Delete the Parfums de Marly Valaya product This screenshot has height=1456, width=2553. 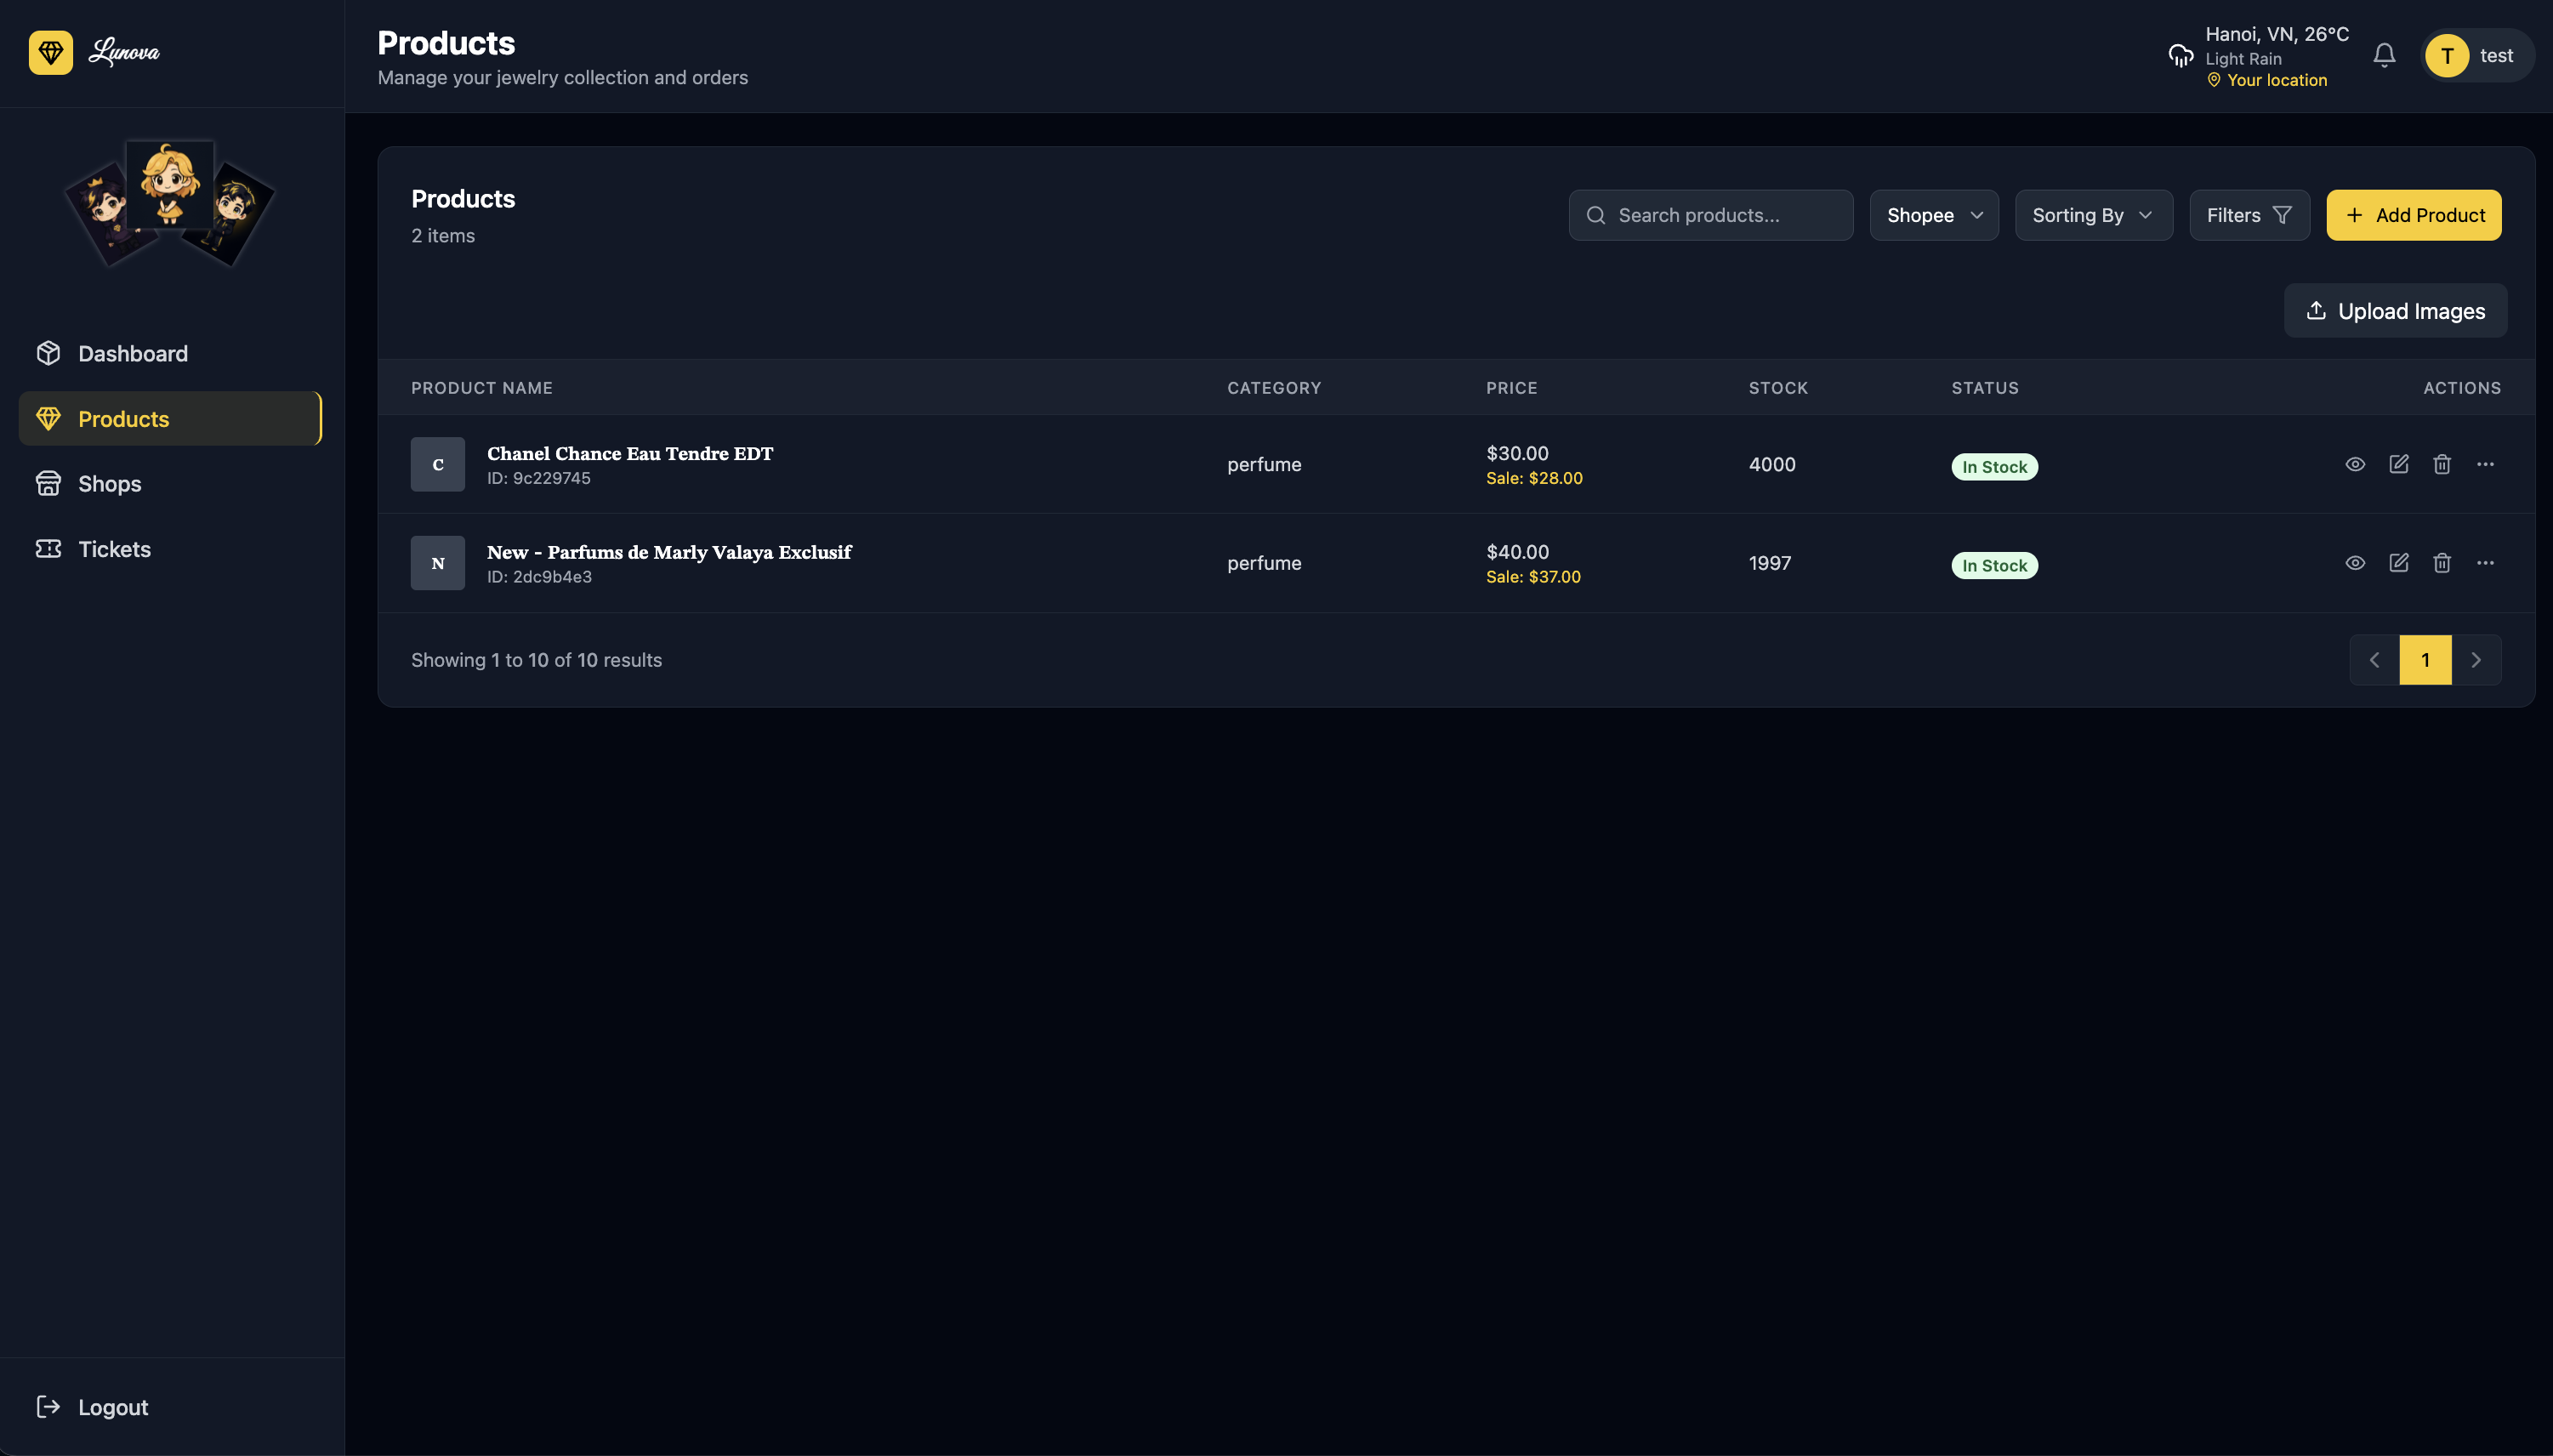click(2442, 563)
